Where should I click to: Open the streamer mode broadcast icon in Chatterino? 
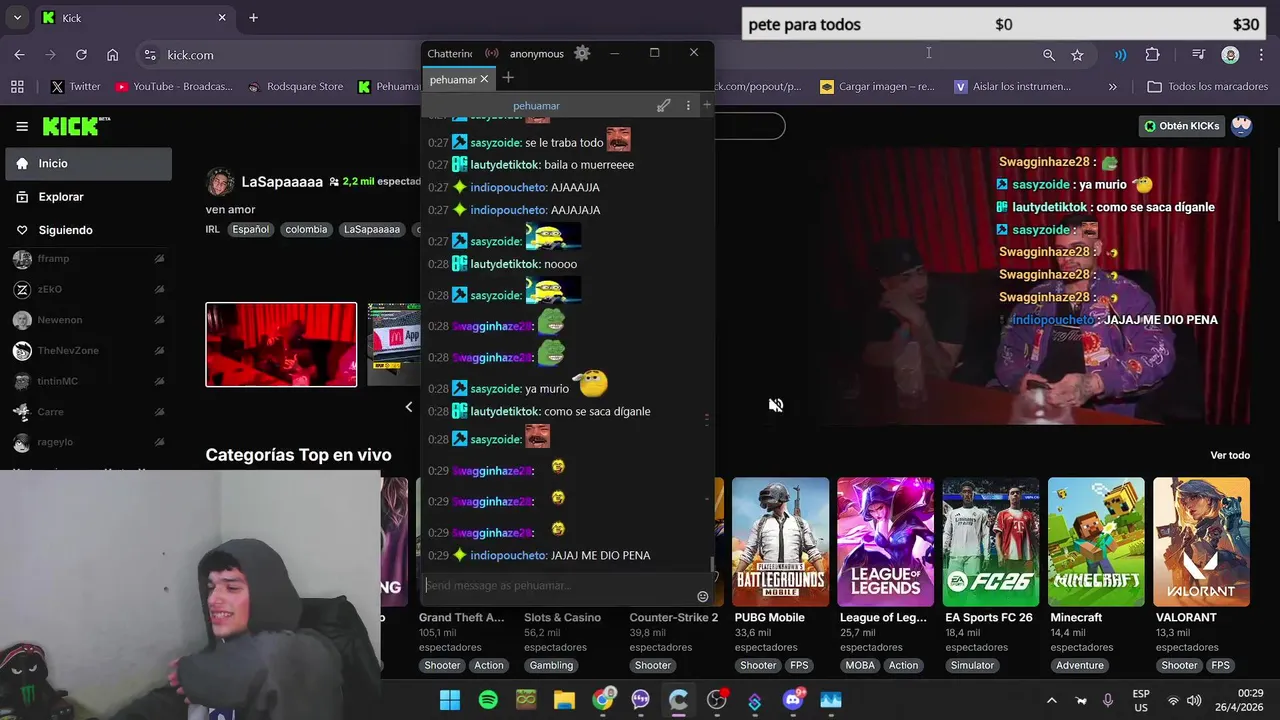pos(492,54)
